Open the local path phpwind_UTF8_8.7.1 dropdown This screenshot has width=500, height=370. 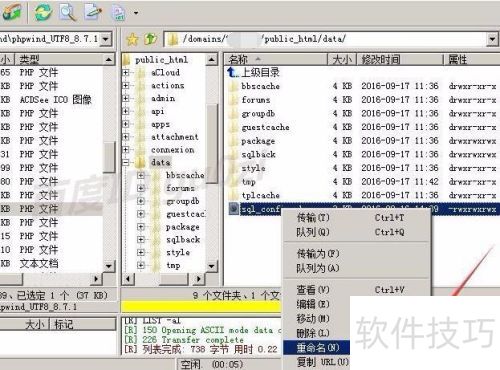106,39
